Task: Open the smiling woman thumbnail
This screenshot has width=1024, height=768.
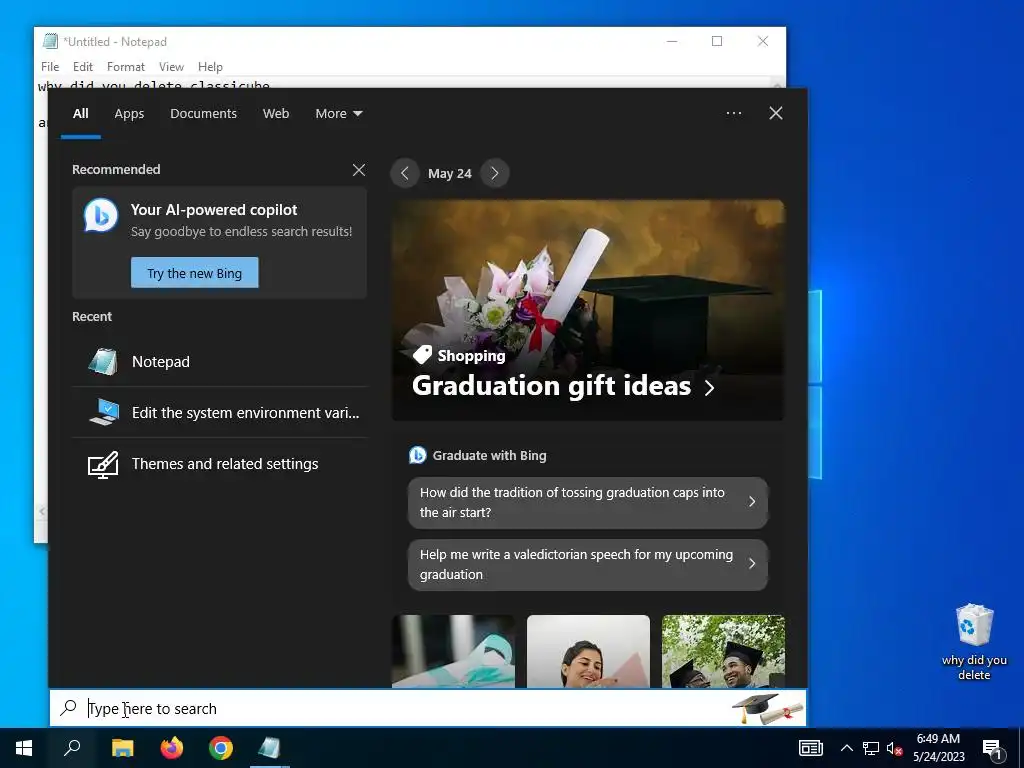Action: [x=588, y=651]
